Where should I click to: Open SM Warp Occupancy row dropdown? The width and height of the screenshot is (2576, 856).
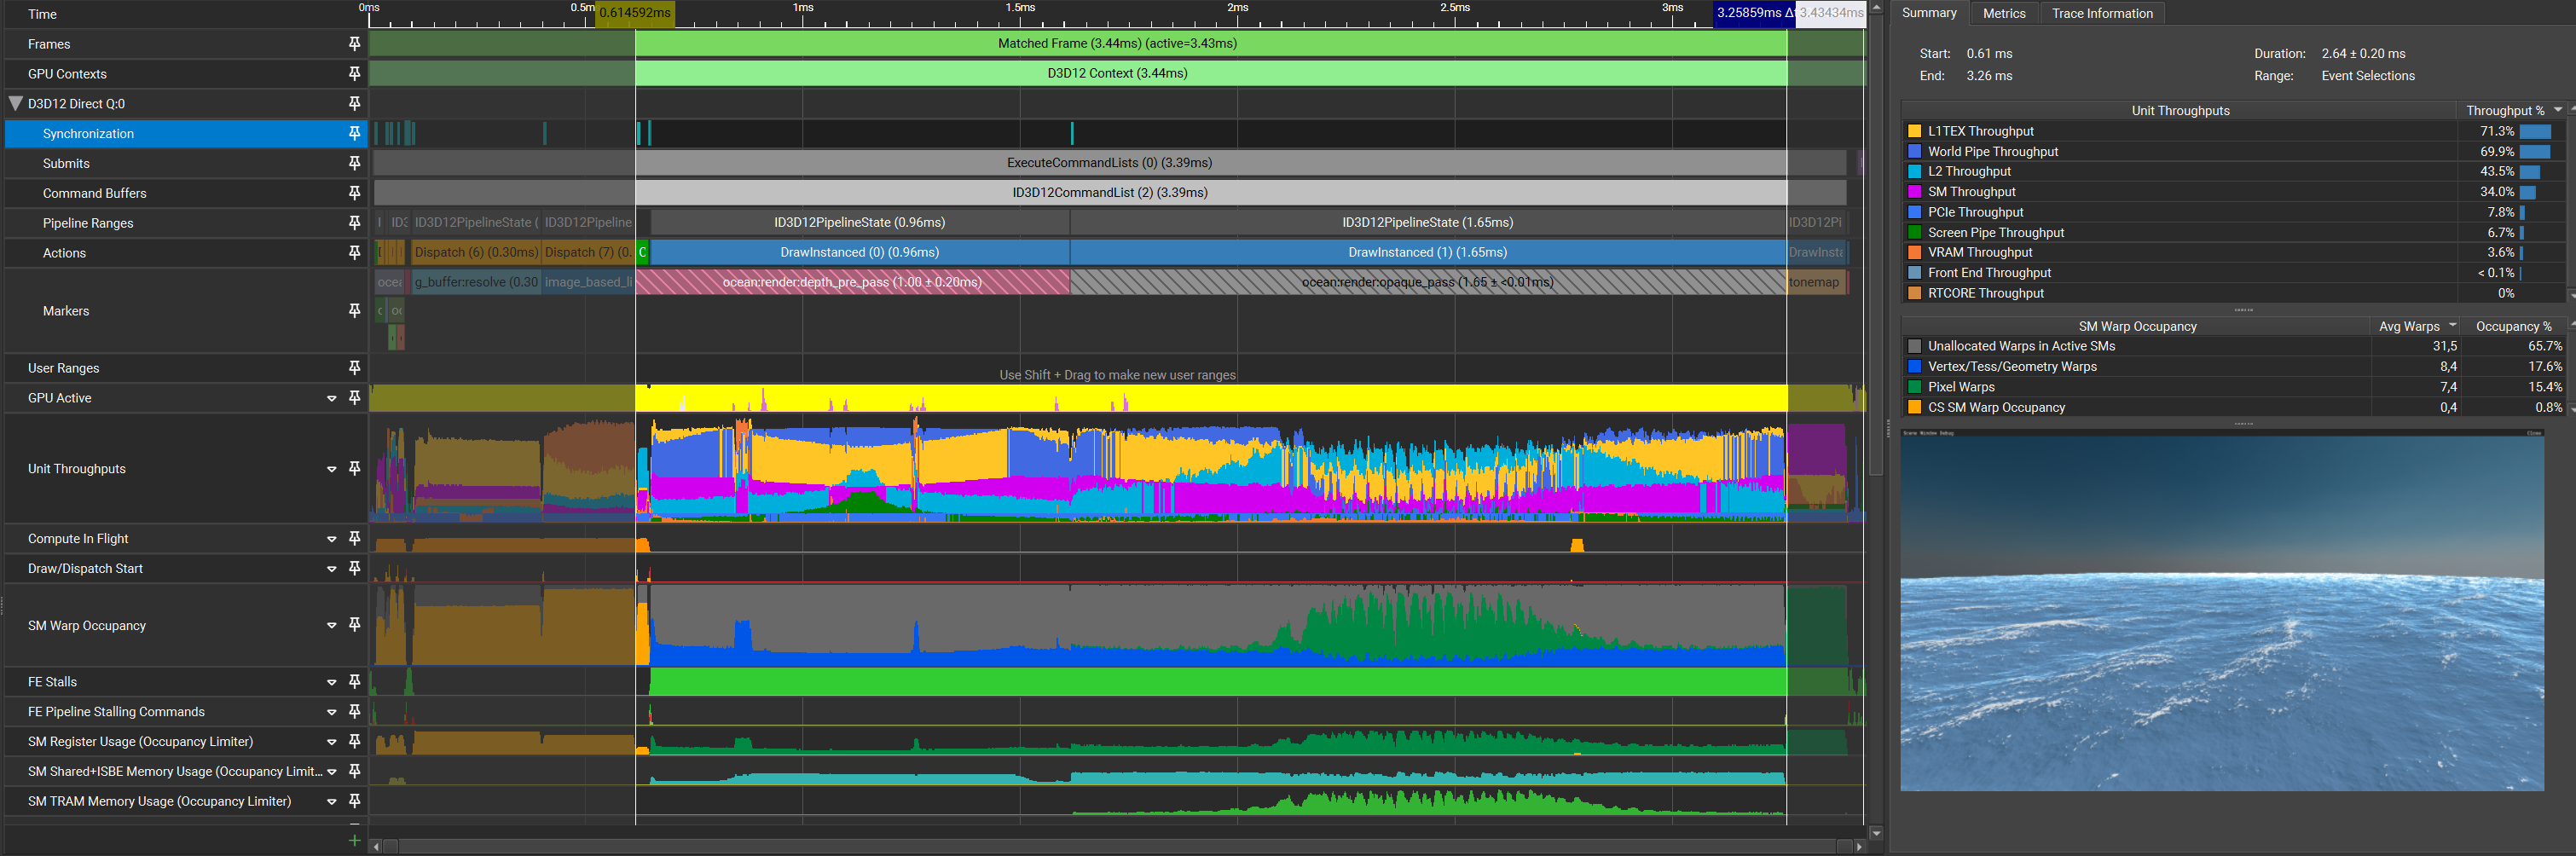tap(332, 626)
